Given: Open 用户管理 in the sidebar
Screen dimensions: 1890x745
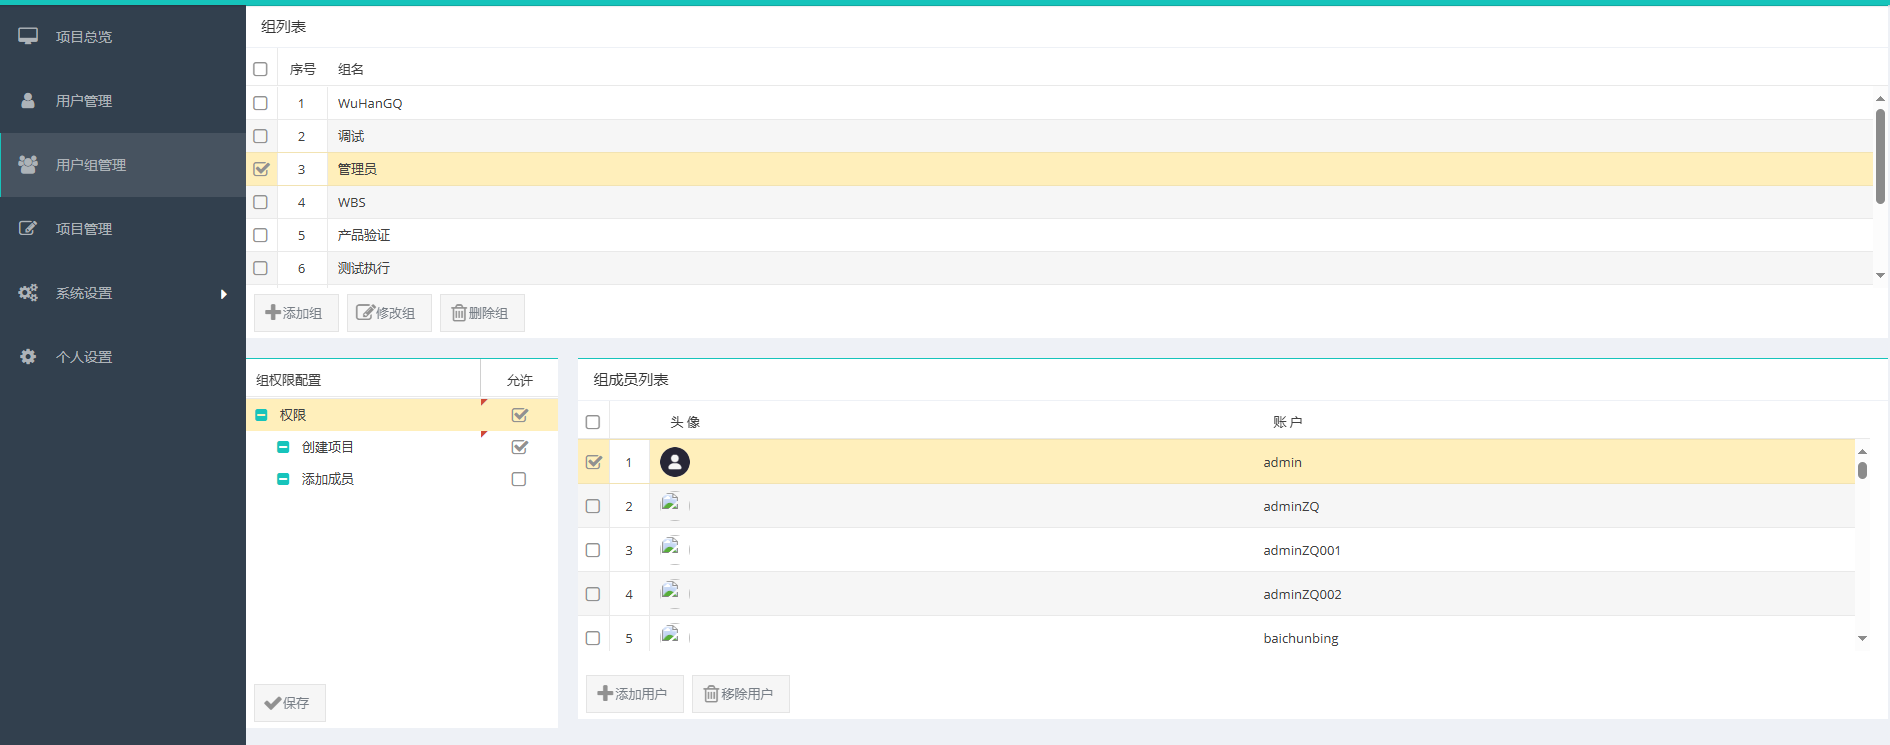Looking at the screenshot, I should tap(84, 101).
